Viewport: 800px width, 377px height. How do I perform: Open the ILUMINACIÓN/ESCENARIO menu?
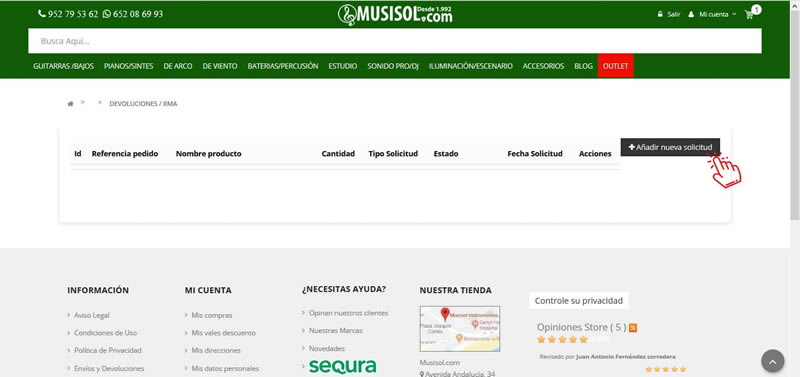click(471, 66)
